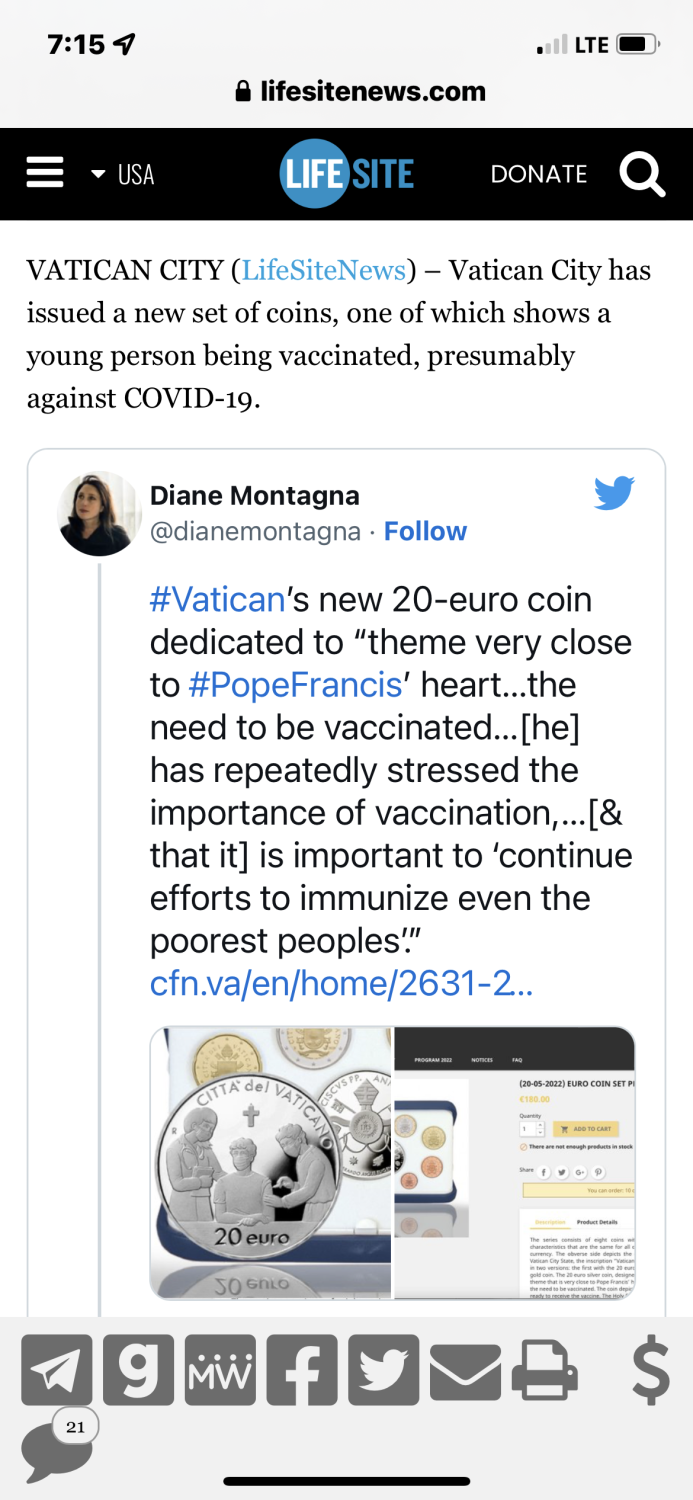Tap the Twitter bird in tweet

[x=614, y=494]
